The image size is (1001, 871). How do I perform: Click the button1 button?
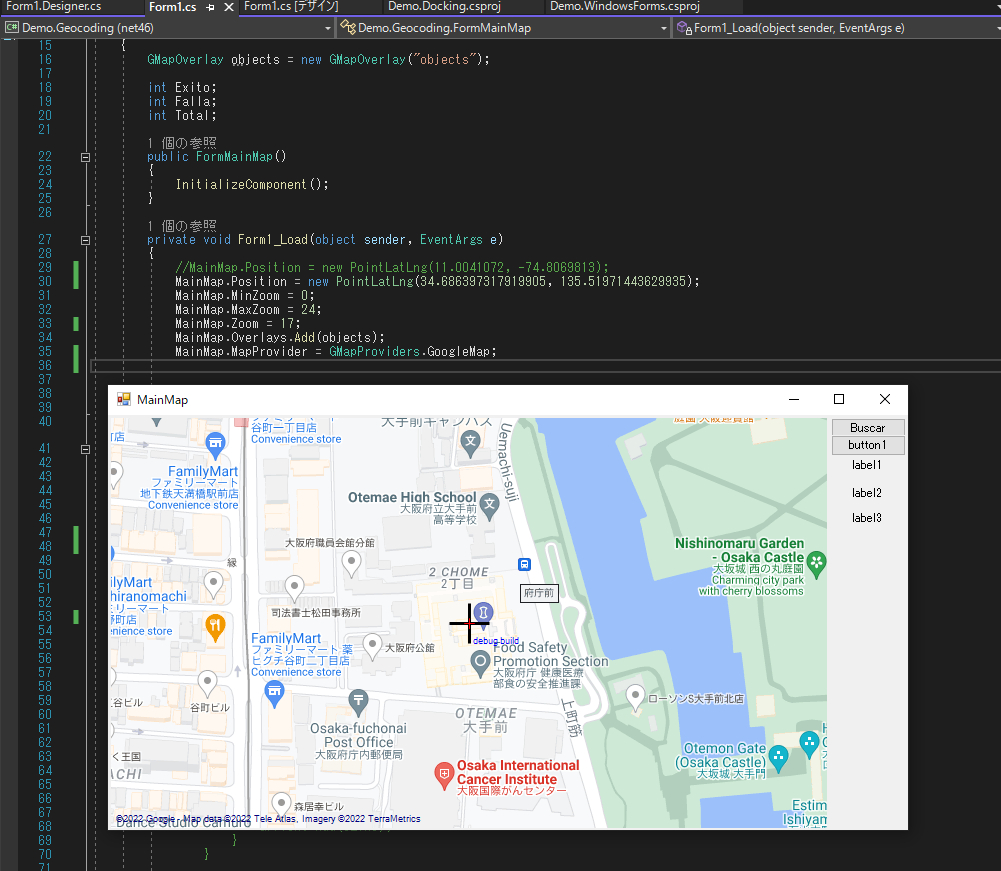[x=867, y=445]
